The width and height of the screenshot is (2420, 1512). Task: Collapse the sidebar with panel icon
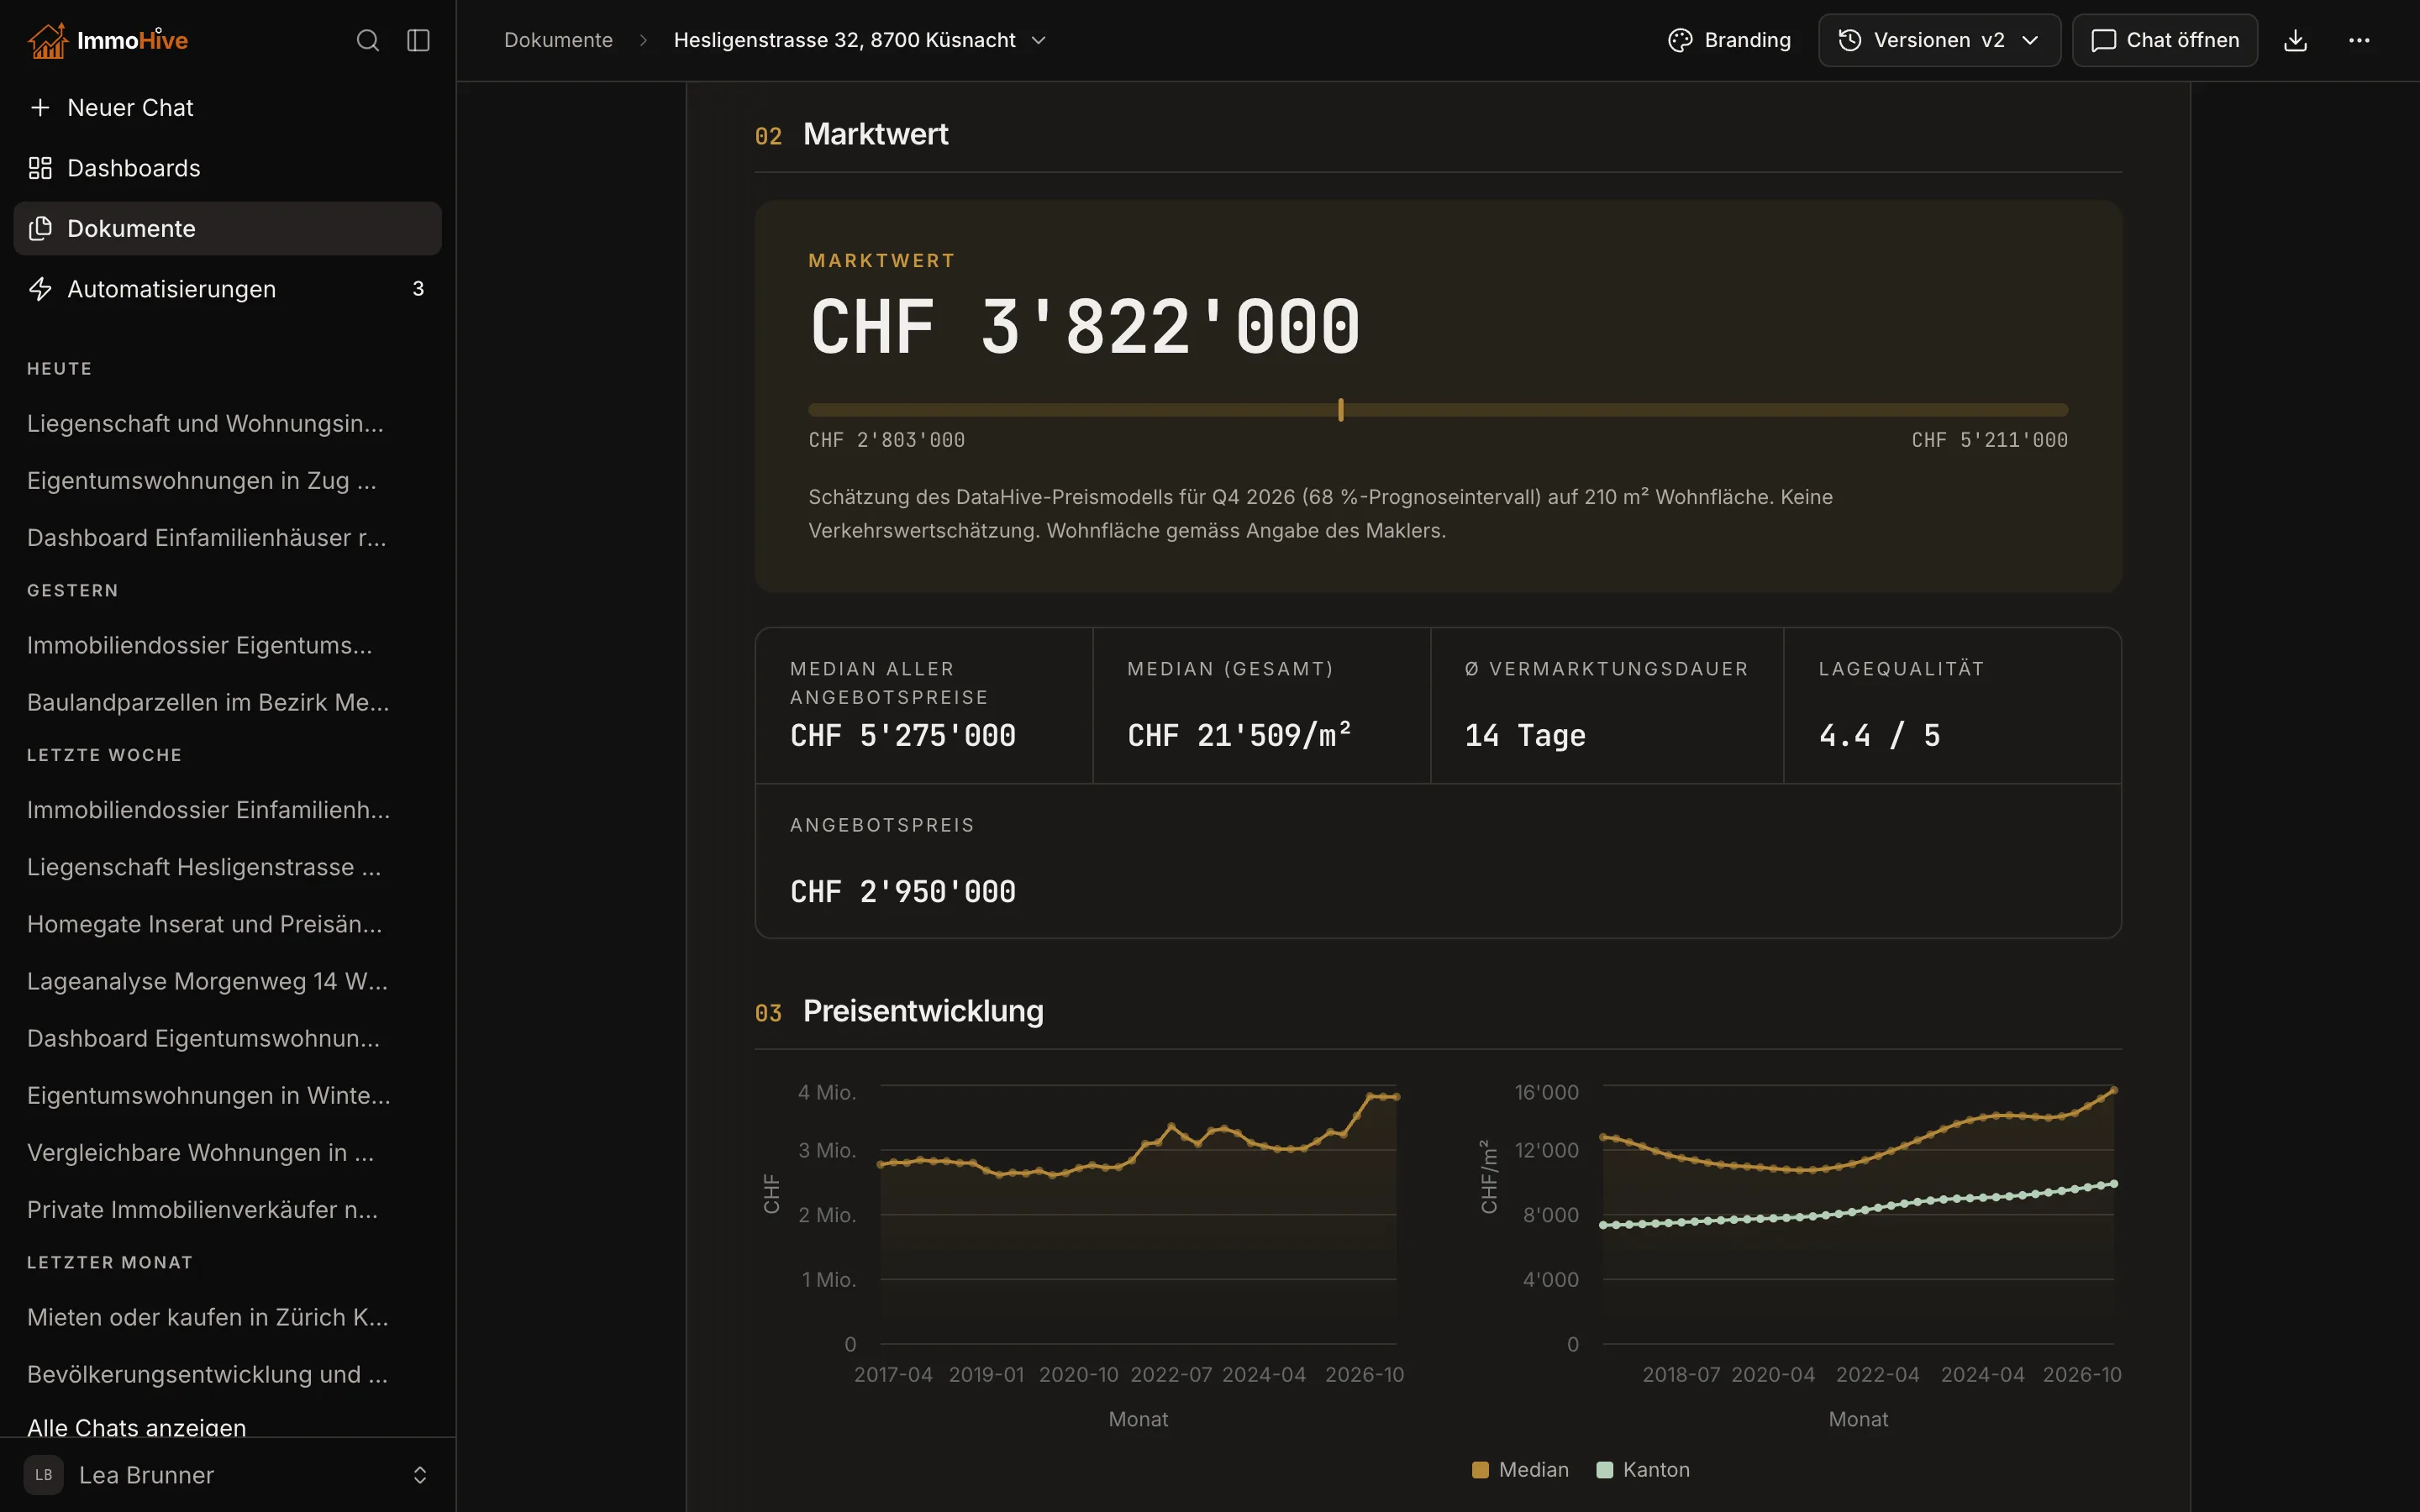(418, 40)
